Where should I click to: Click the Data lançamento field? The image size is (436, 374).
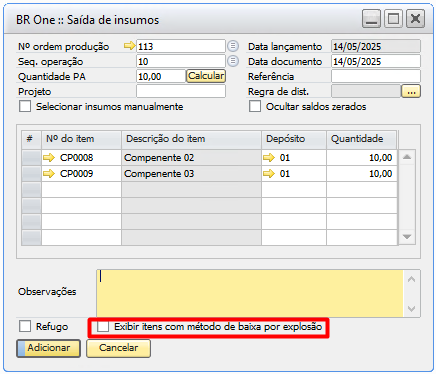376,46
